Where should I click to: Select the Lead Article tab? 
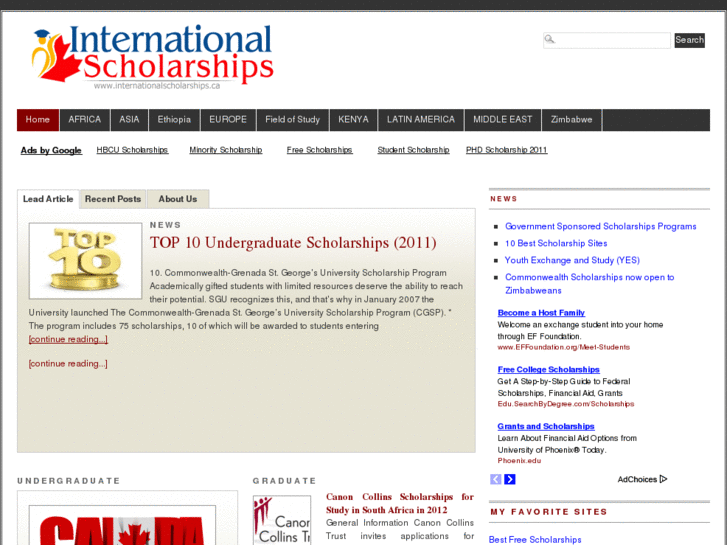click(x=48, y=199)
